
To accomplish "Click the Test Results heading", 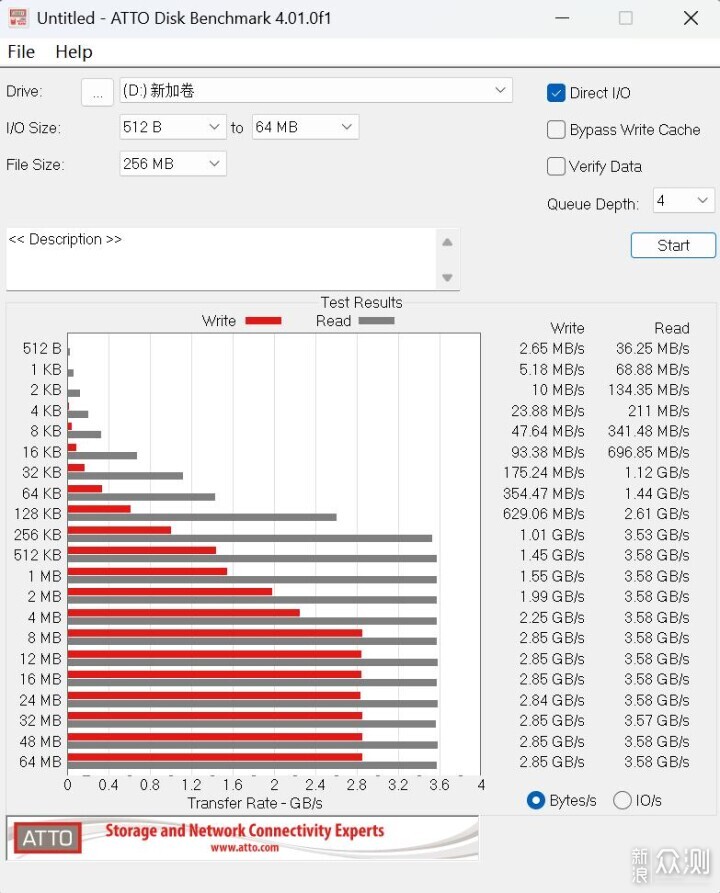I will click(x=361, y=302).
